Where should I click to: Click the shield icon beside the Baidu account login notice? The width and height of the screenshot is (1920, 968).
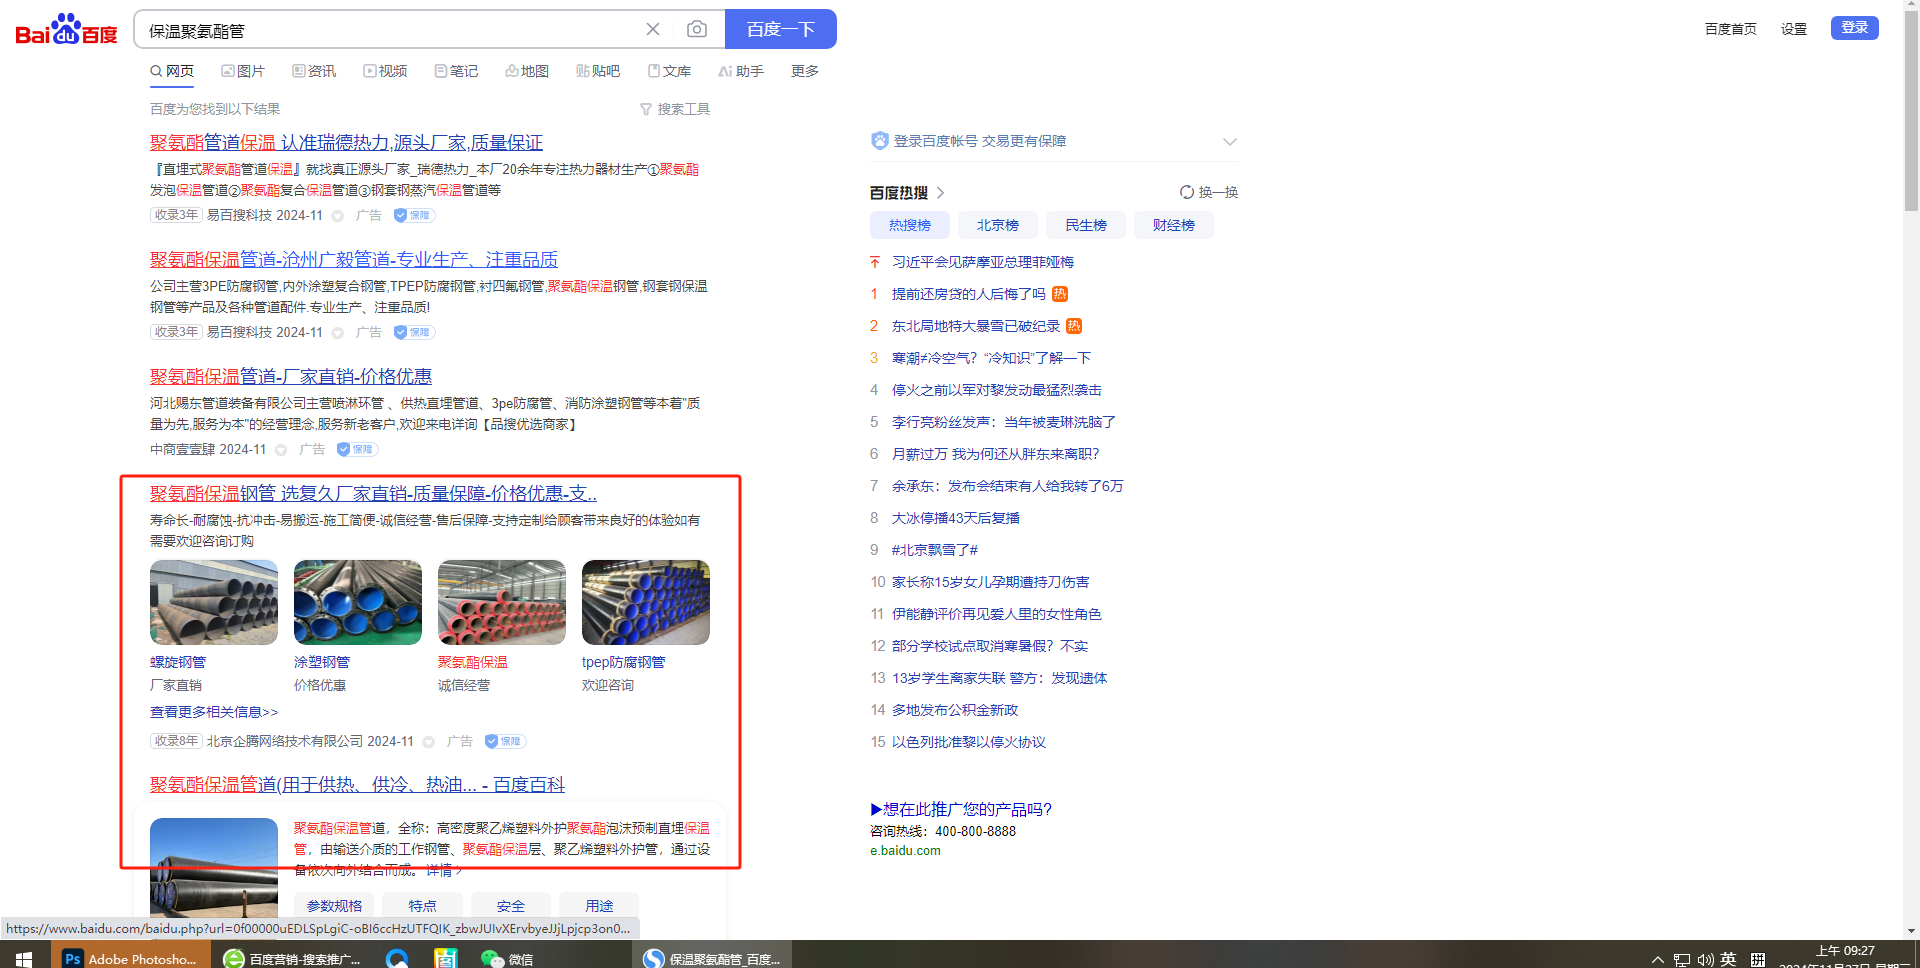pyautogui.click(x=879, y=141)
